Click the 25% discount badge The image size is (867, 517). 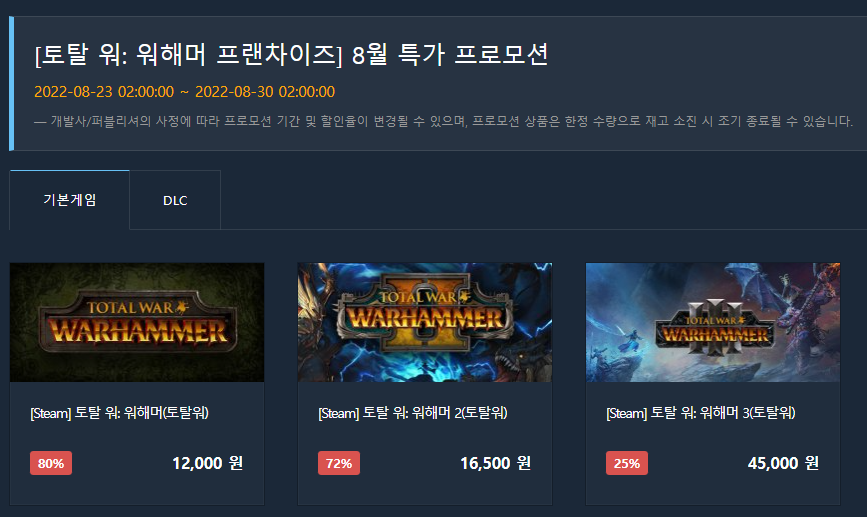click(627, 463)
